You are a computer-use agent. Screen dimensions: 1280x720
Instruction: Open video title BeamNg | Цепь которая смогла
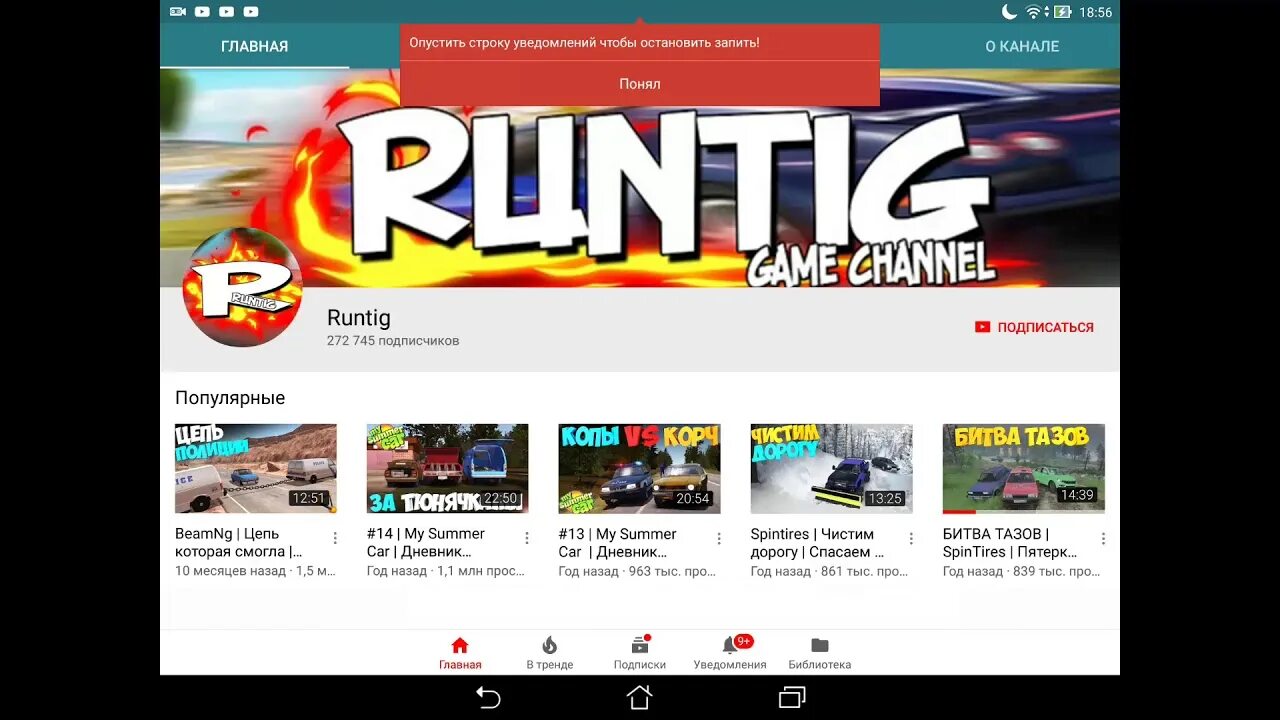click(239, 543)
